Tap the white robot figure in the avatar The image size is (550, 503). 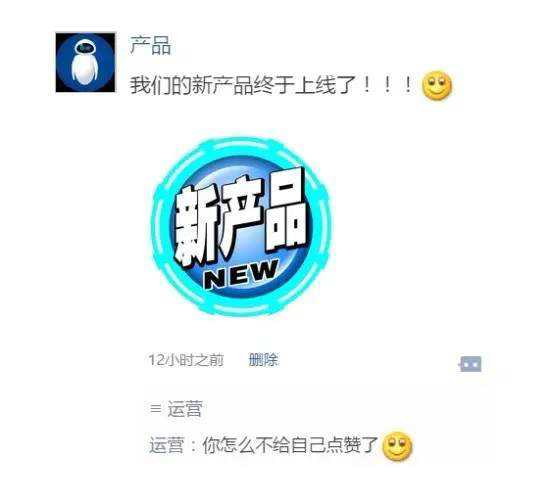coord(84,62)
